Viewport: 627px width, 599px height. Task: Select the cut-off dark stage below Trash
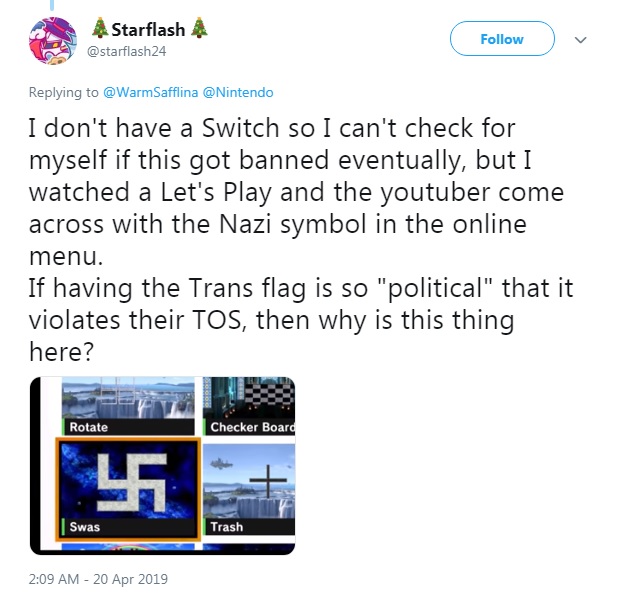click(249, 547)
